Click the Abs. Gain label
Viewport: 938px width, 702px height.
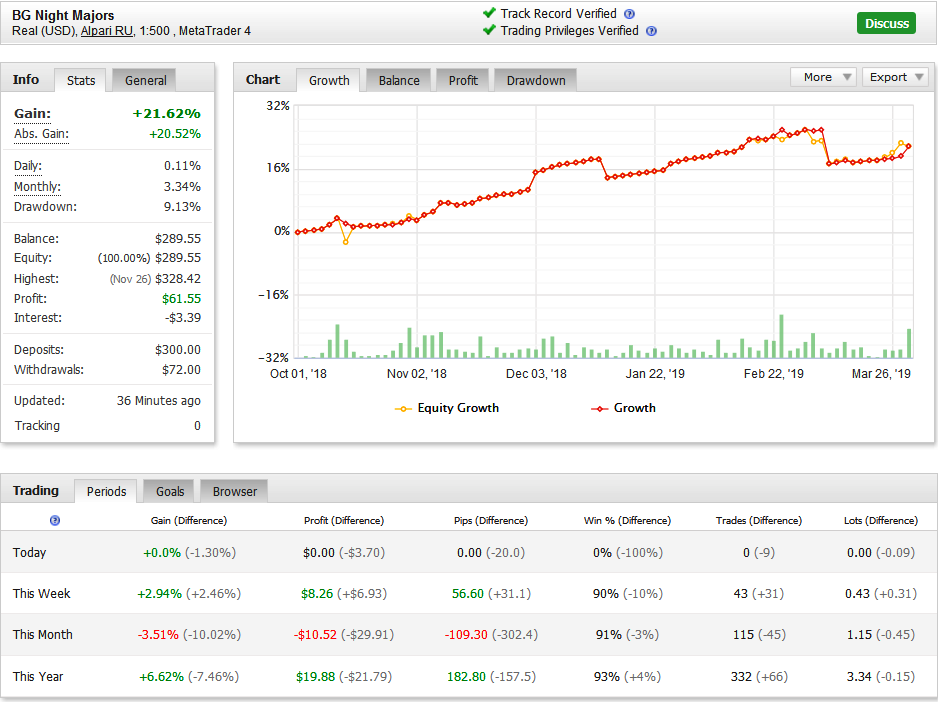(x=41, y=134)
